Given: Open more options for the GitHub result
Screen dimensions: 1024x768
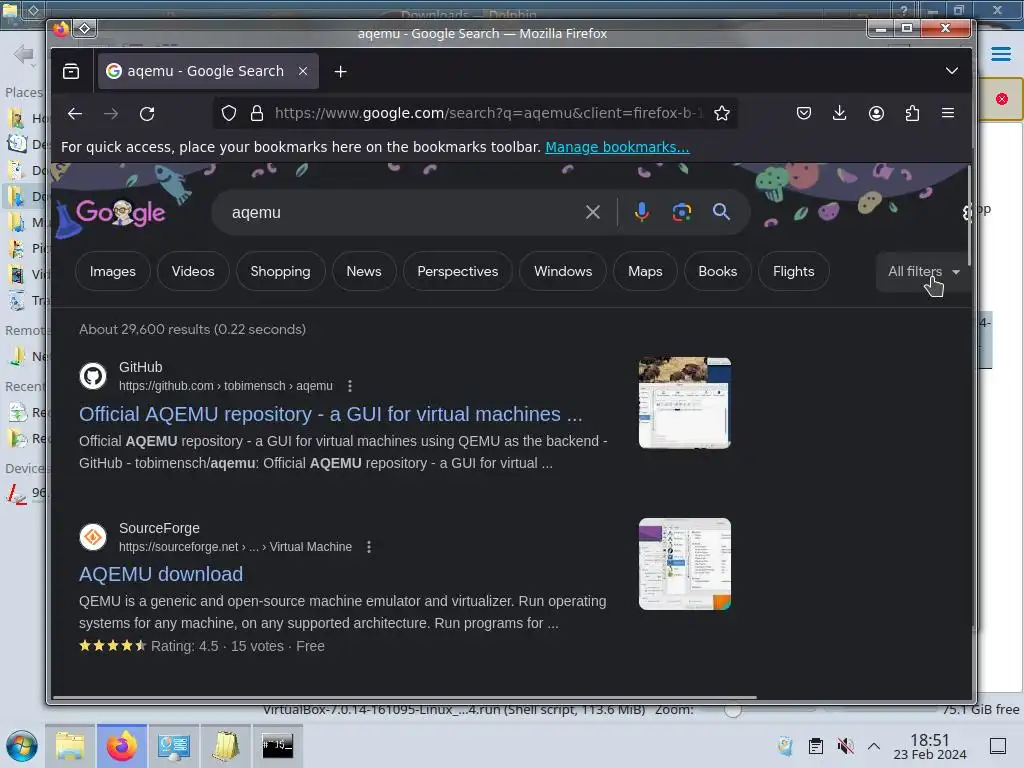Looking at the screenshot, I should point(350,386).
